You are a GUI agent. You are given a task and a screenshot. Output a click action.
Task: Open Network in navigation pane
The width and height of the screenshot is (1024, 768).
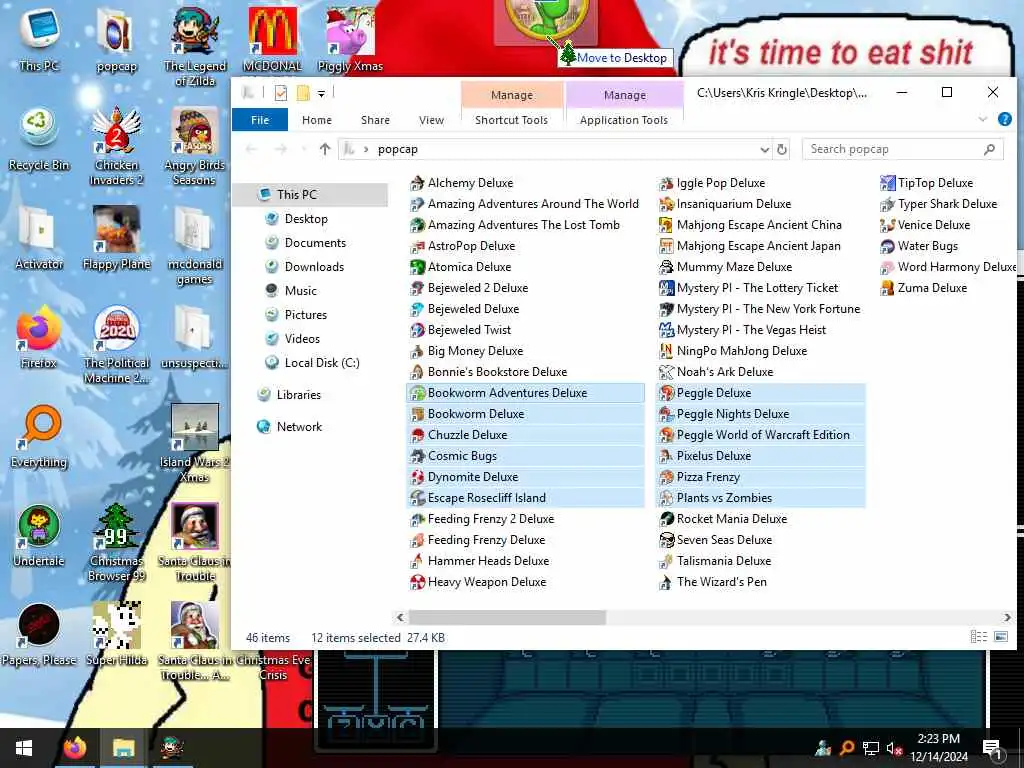pos(298,427)
